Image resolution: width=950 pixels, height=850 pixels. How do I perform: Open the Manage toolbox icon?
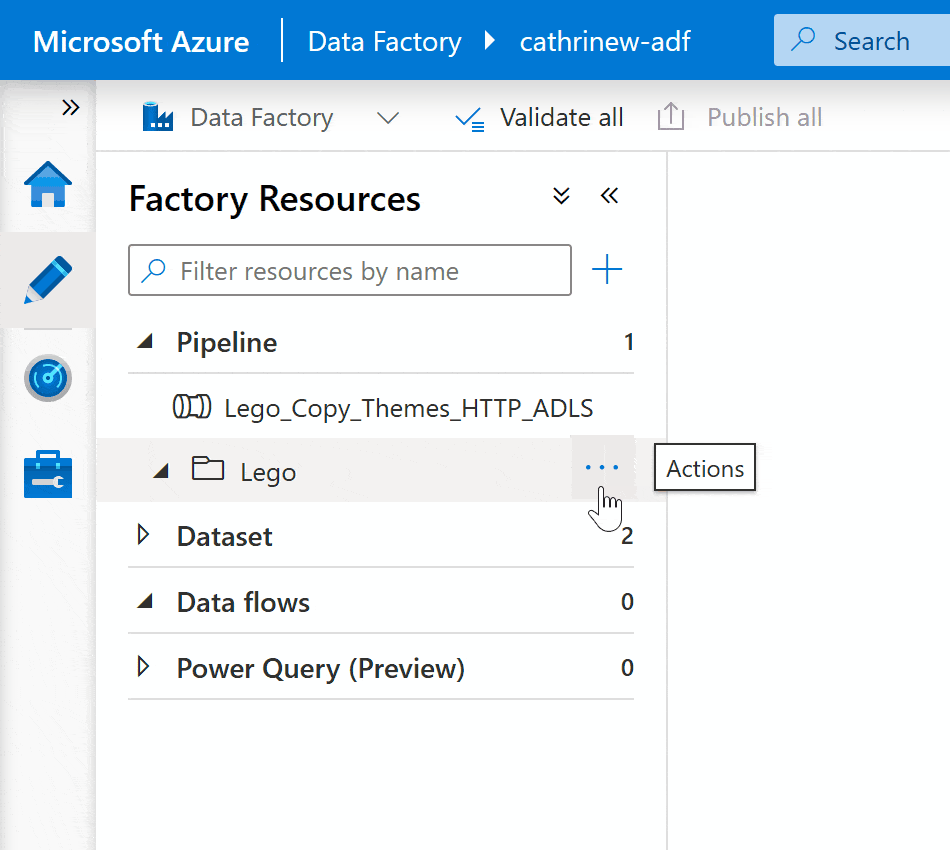click(x=48, y=473)
